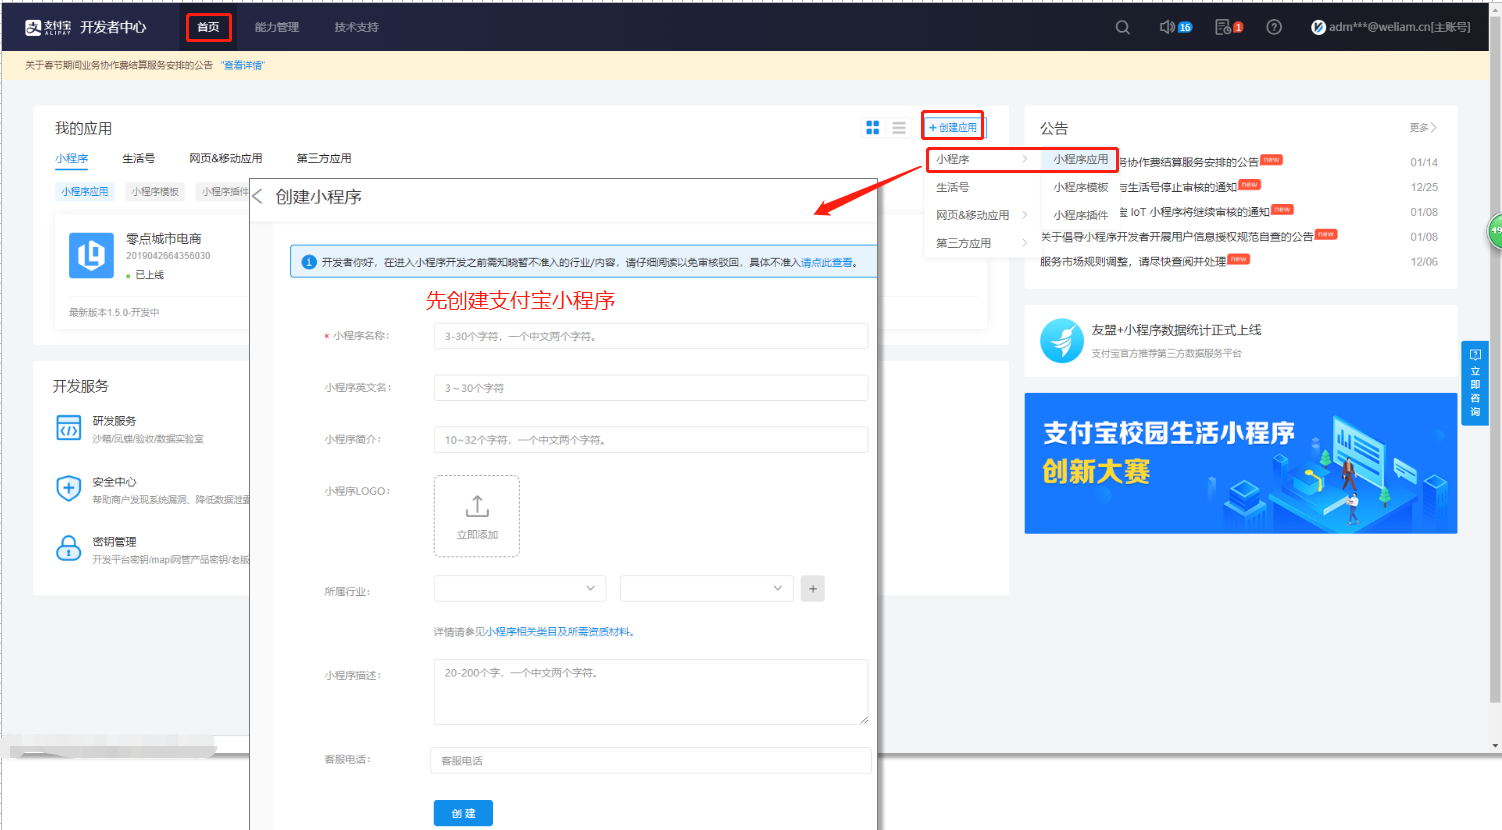Go to 首页 in top navigation
This screenshot has width=1502, height=830.
[x=208, y=27]
